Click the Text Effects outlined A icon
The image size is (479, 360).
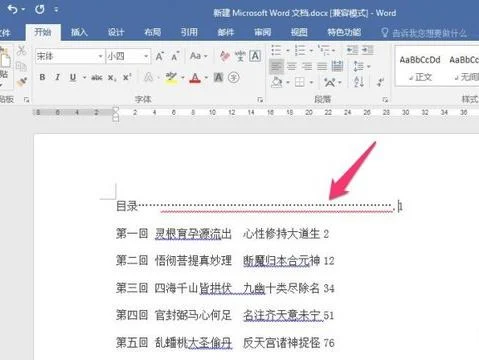[148, 78]
